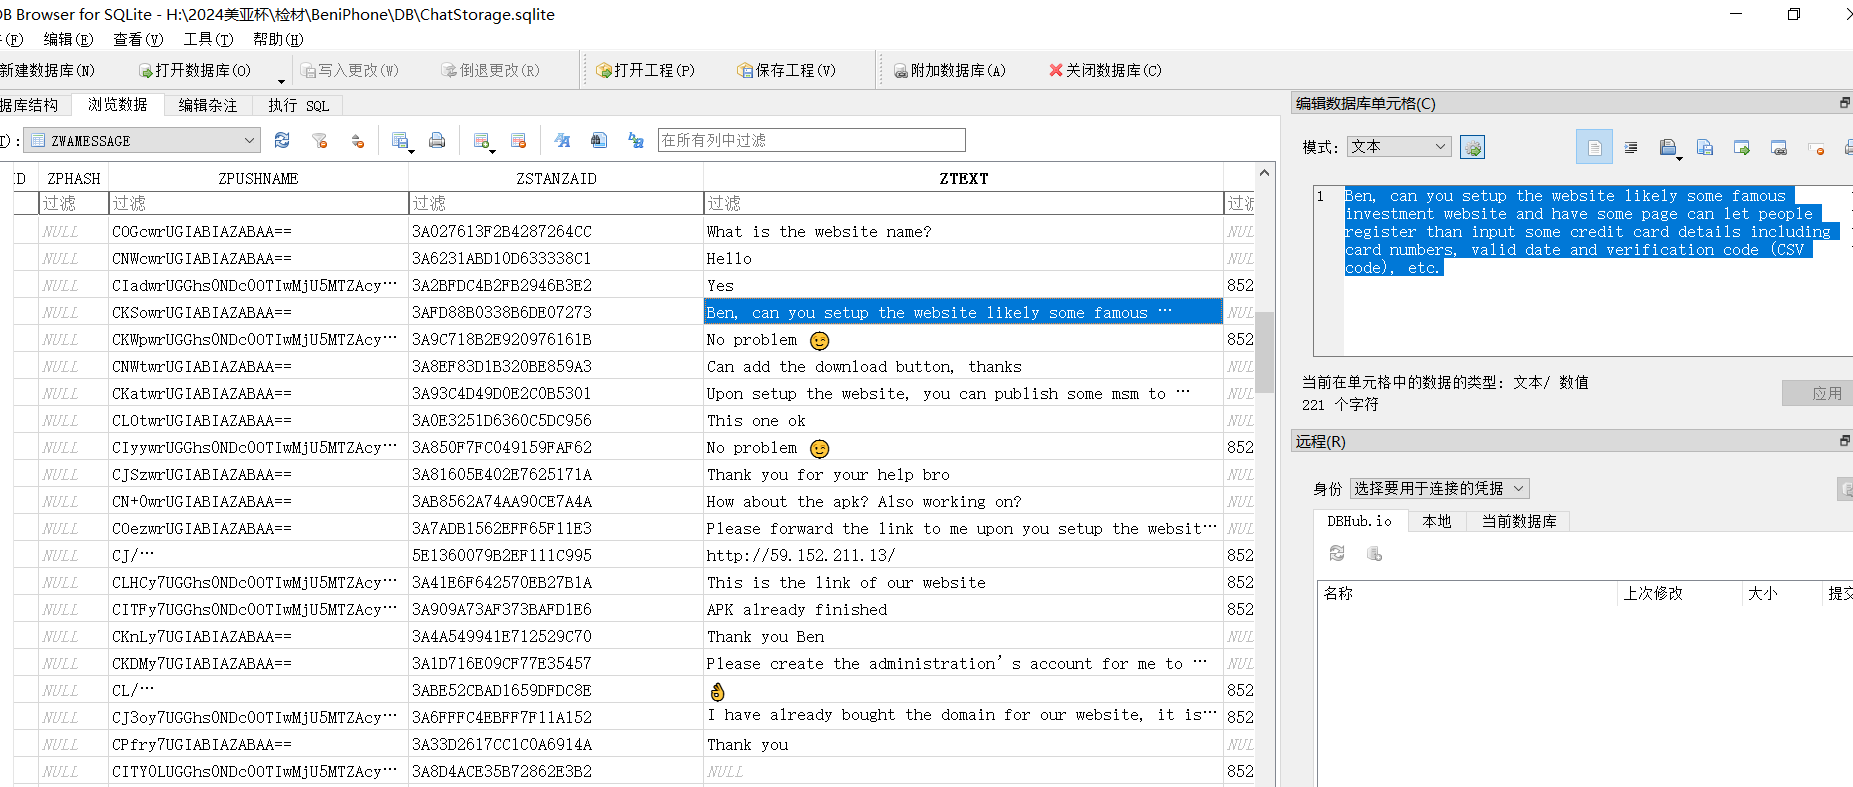Select the cell 'http://59.152.211.13/'
This screenshot has width=1853, height=787.
coord(964,555)
